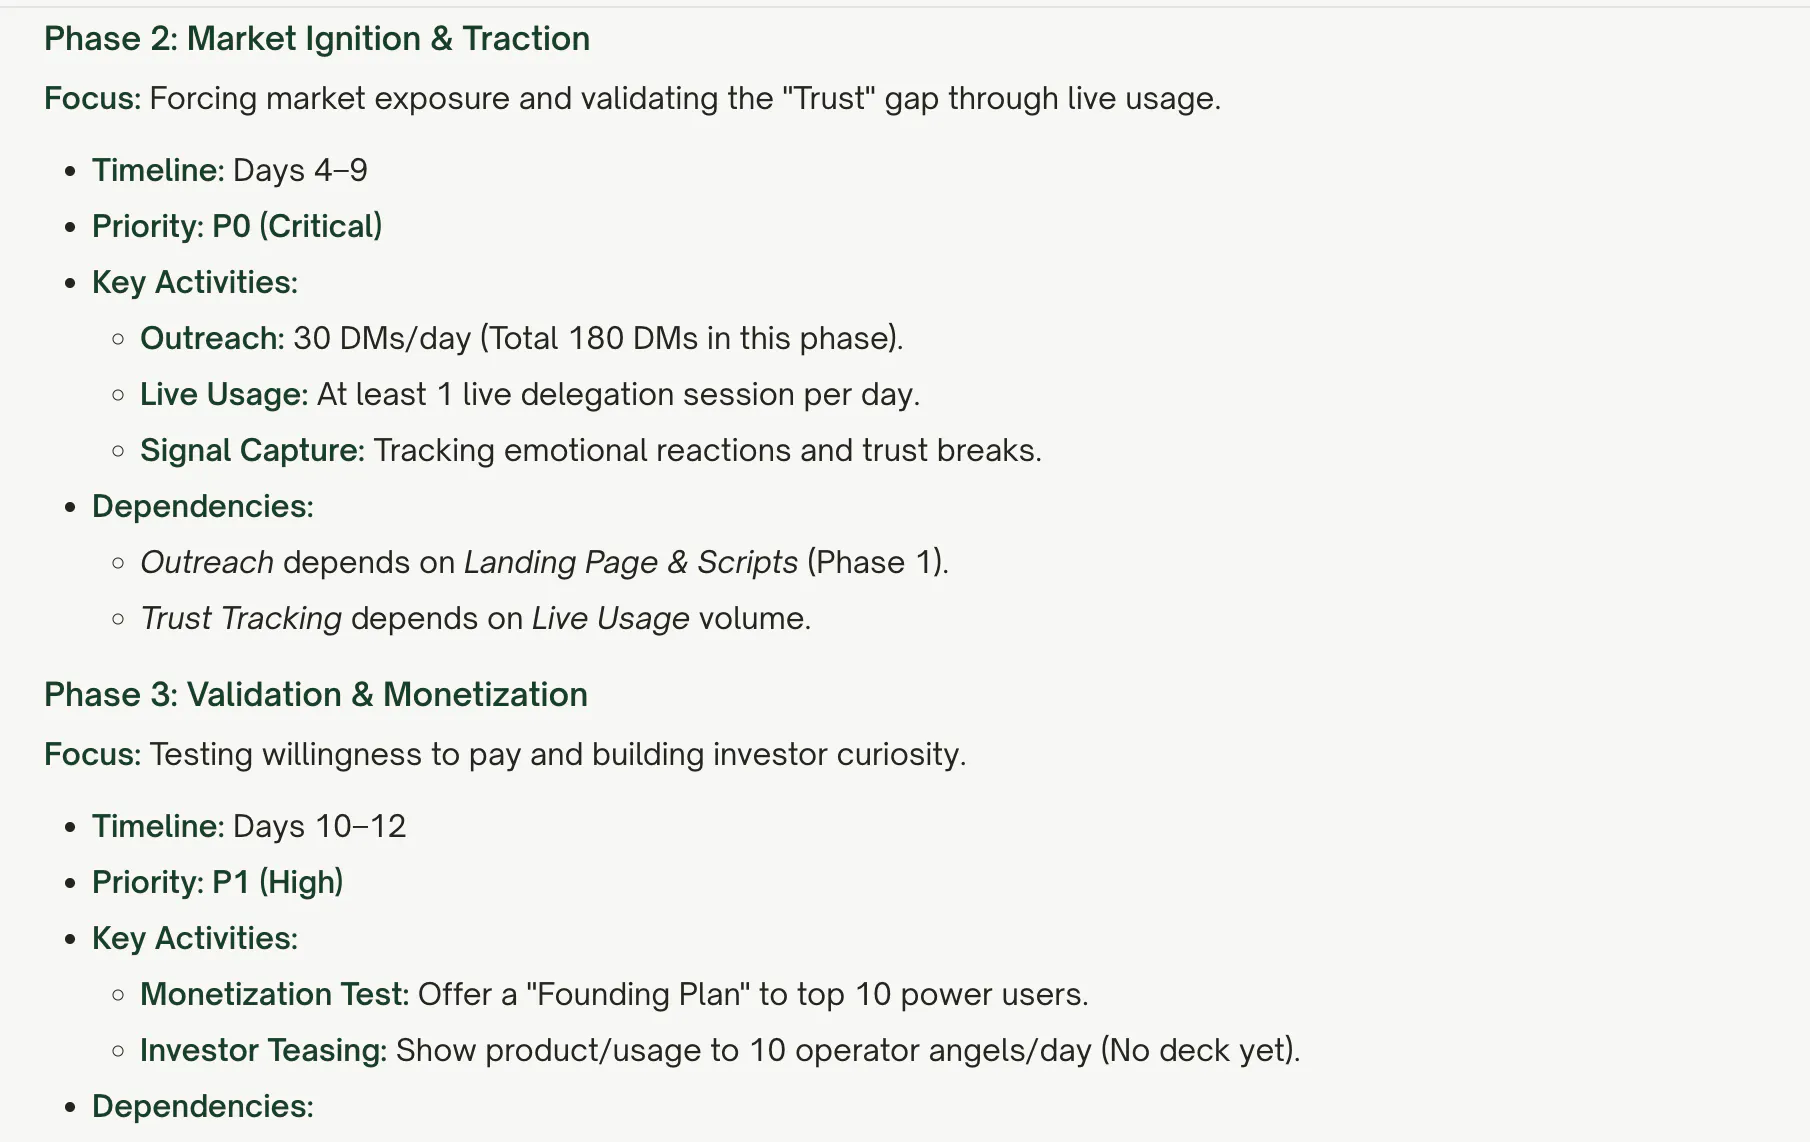This screenshot has height=1142, width=1810.
Task: Click the Phase 2 Key Activities label
Action: pyautogui.click(x=195, y=282)
